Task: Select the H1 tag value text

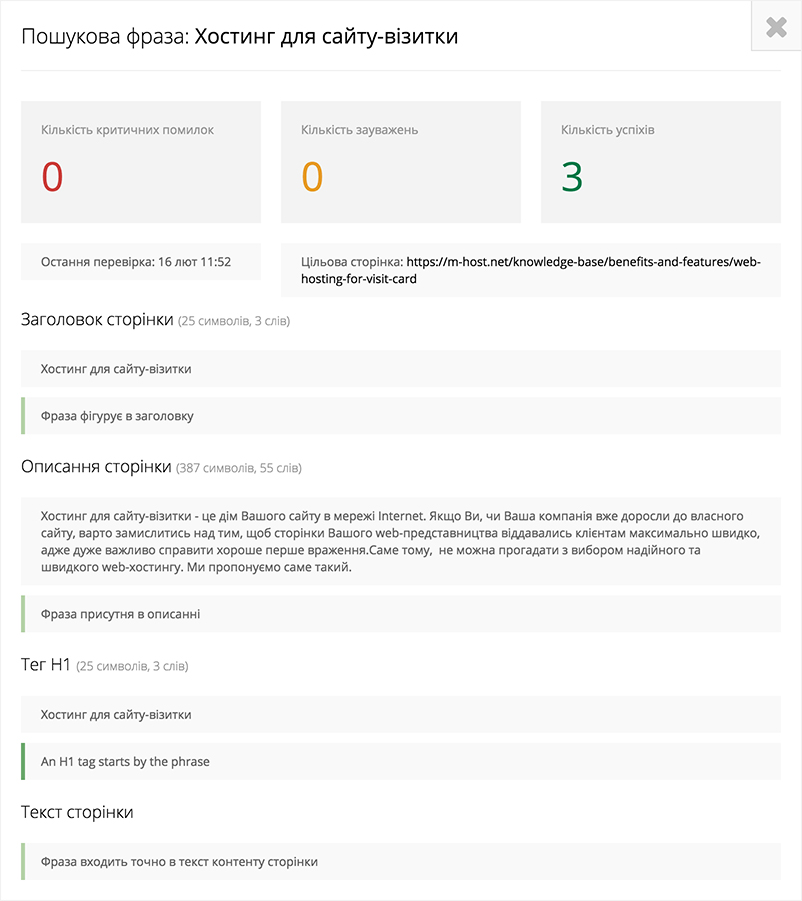Action: [116, 715]
